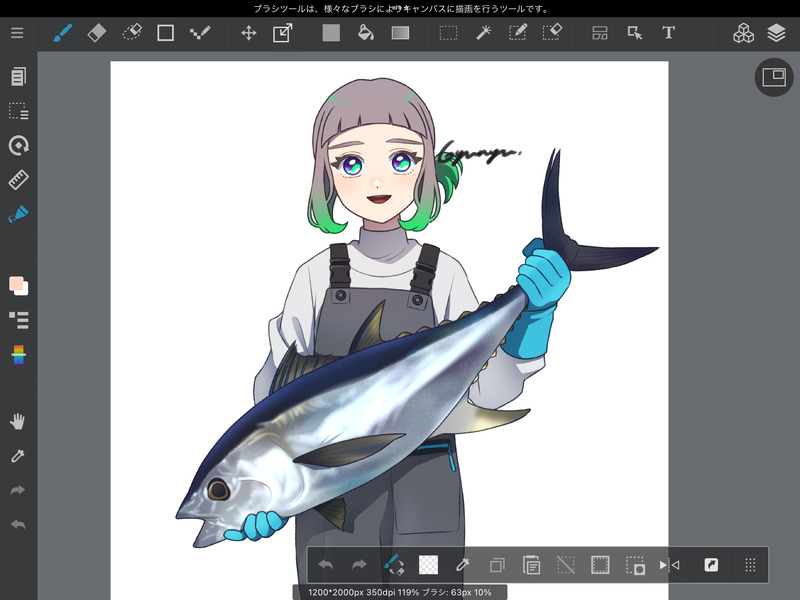Viewport: 800px width, 600px height.
Task: Open the selection menu in sidebar
Action: [18, 111]
